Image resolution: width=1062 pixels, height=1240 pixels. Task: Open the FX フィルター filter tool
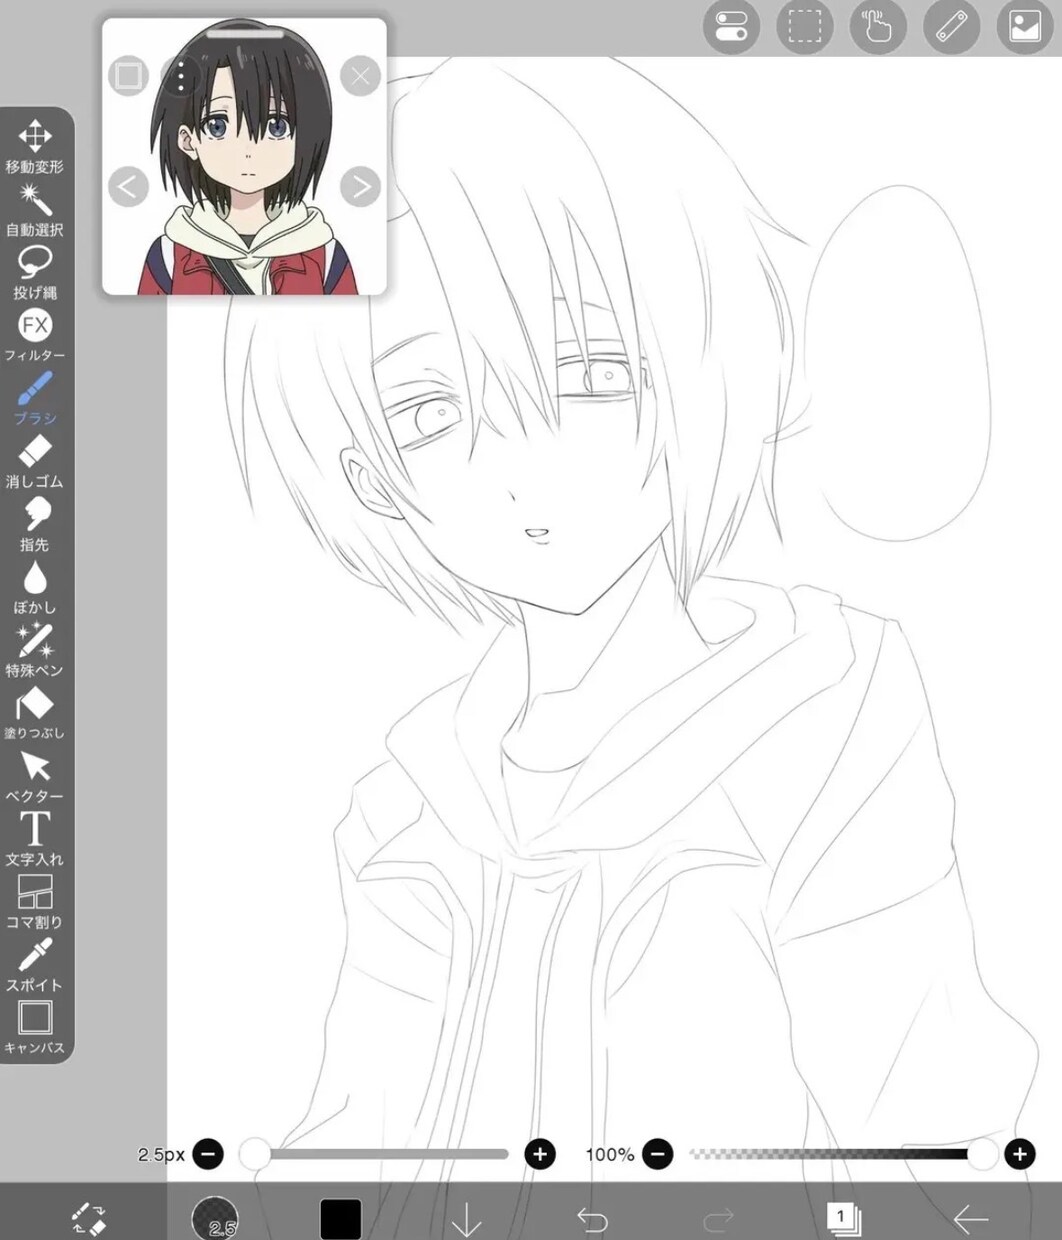[x=35, y=335]
